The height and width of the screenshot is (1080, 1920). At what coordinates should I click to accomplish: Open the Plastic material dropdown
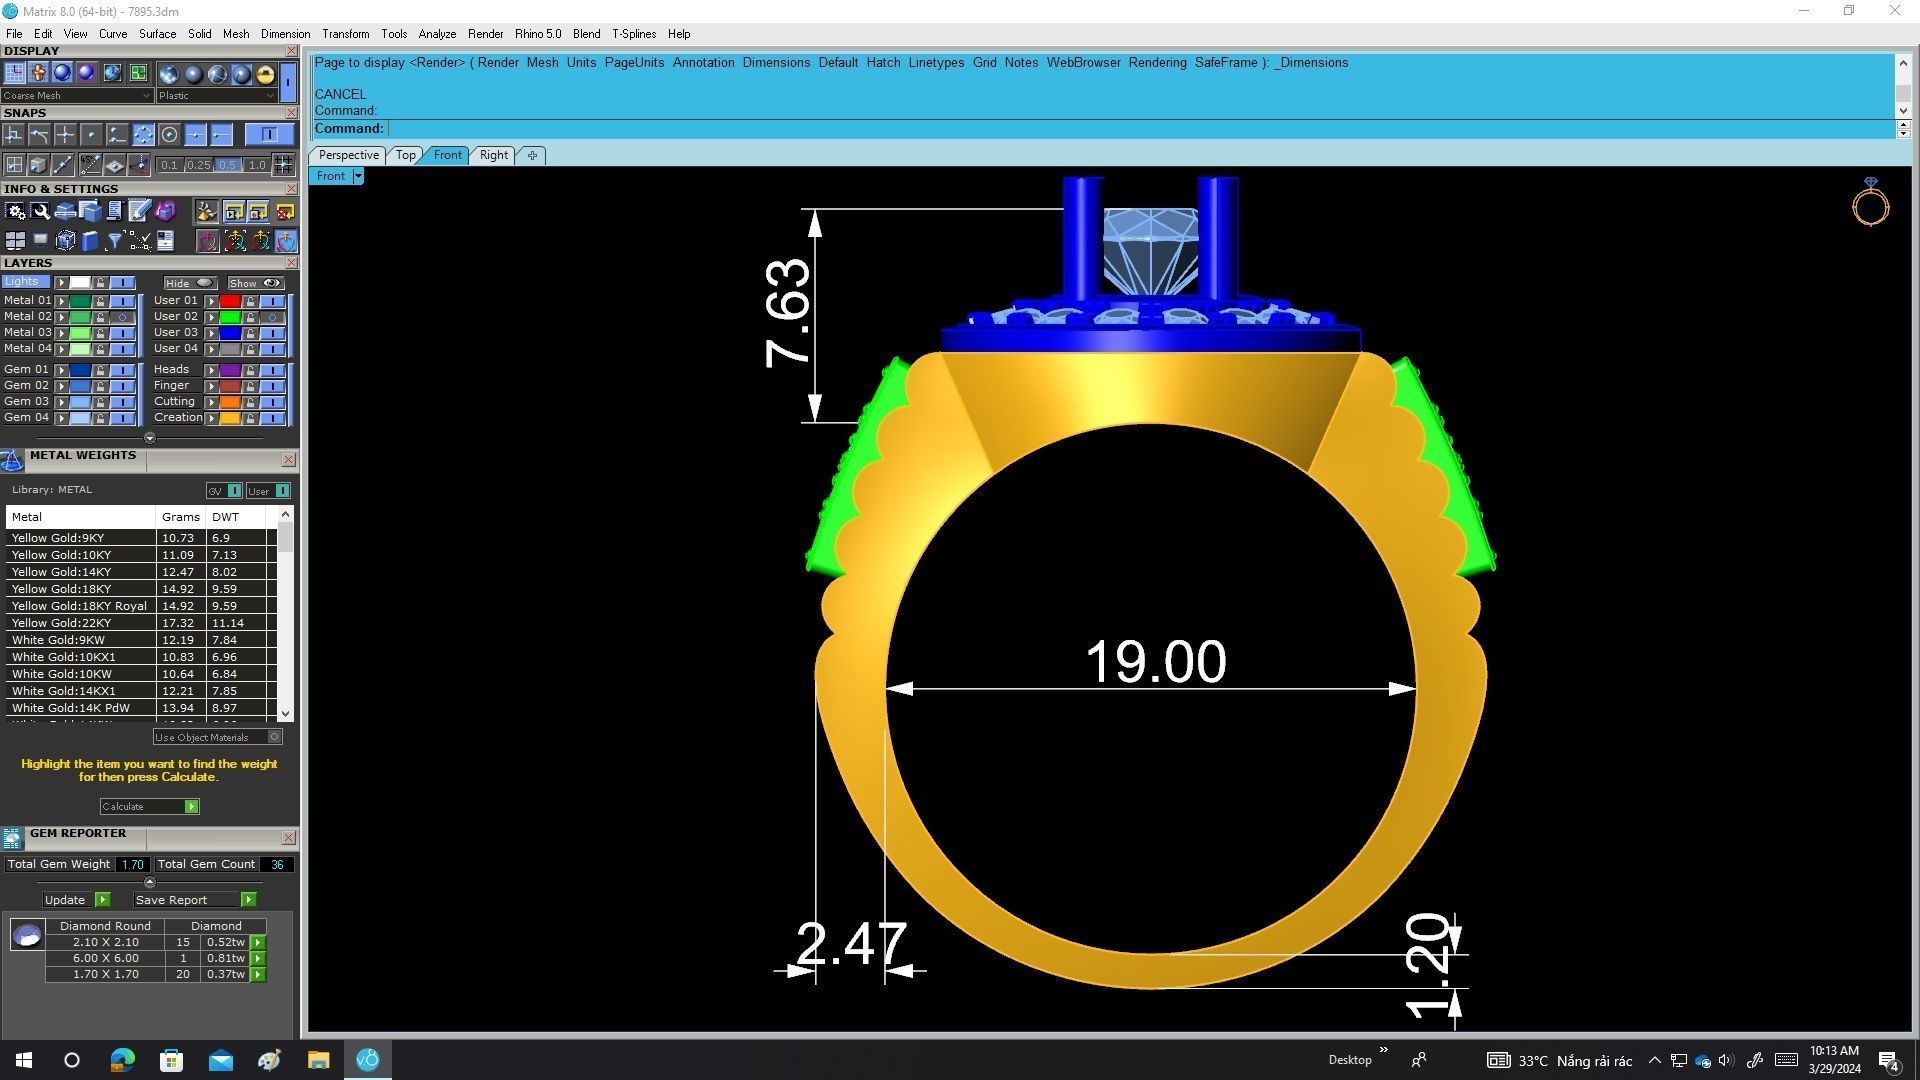[x=216, y=95]
